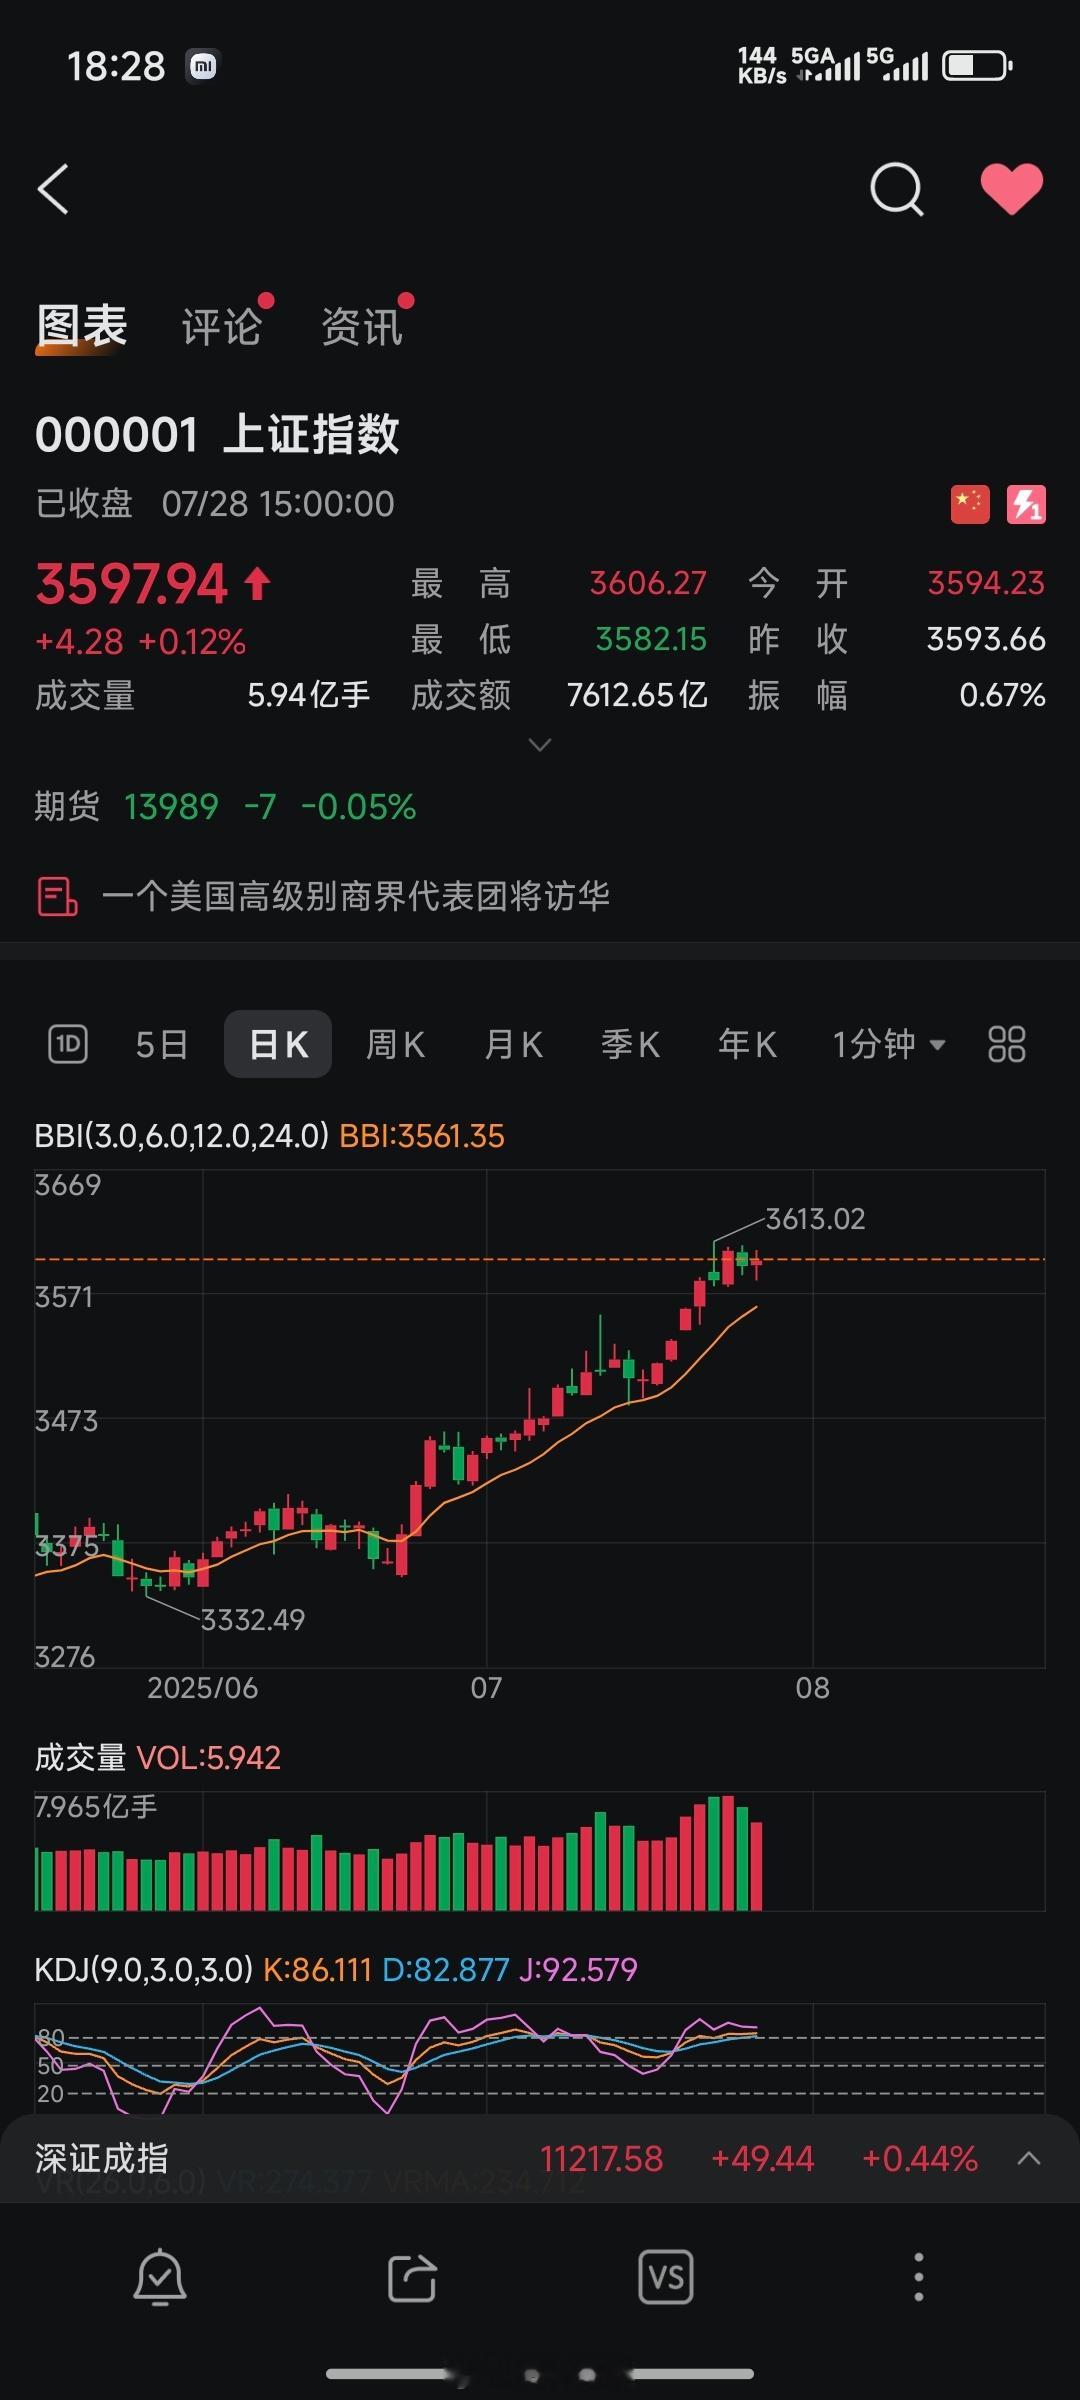Screen dimensions: 1080x2400
Task: Switch chart to 5日 view
Action: click(x=162, y=1044)
